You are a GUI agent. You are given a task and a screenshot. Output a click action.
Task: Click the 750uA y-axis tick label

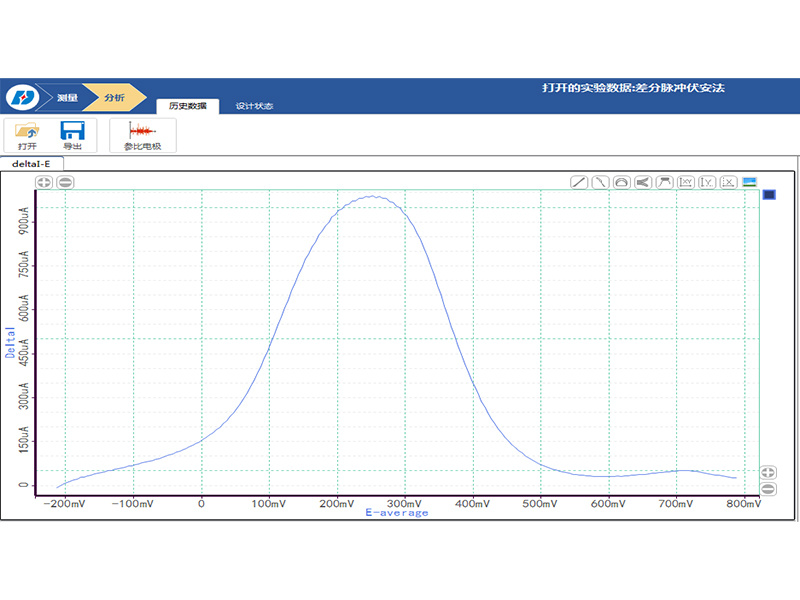(24, 265)
